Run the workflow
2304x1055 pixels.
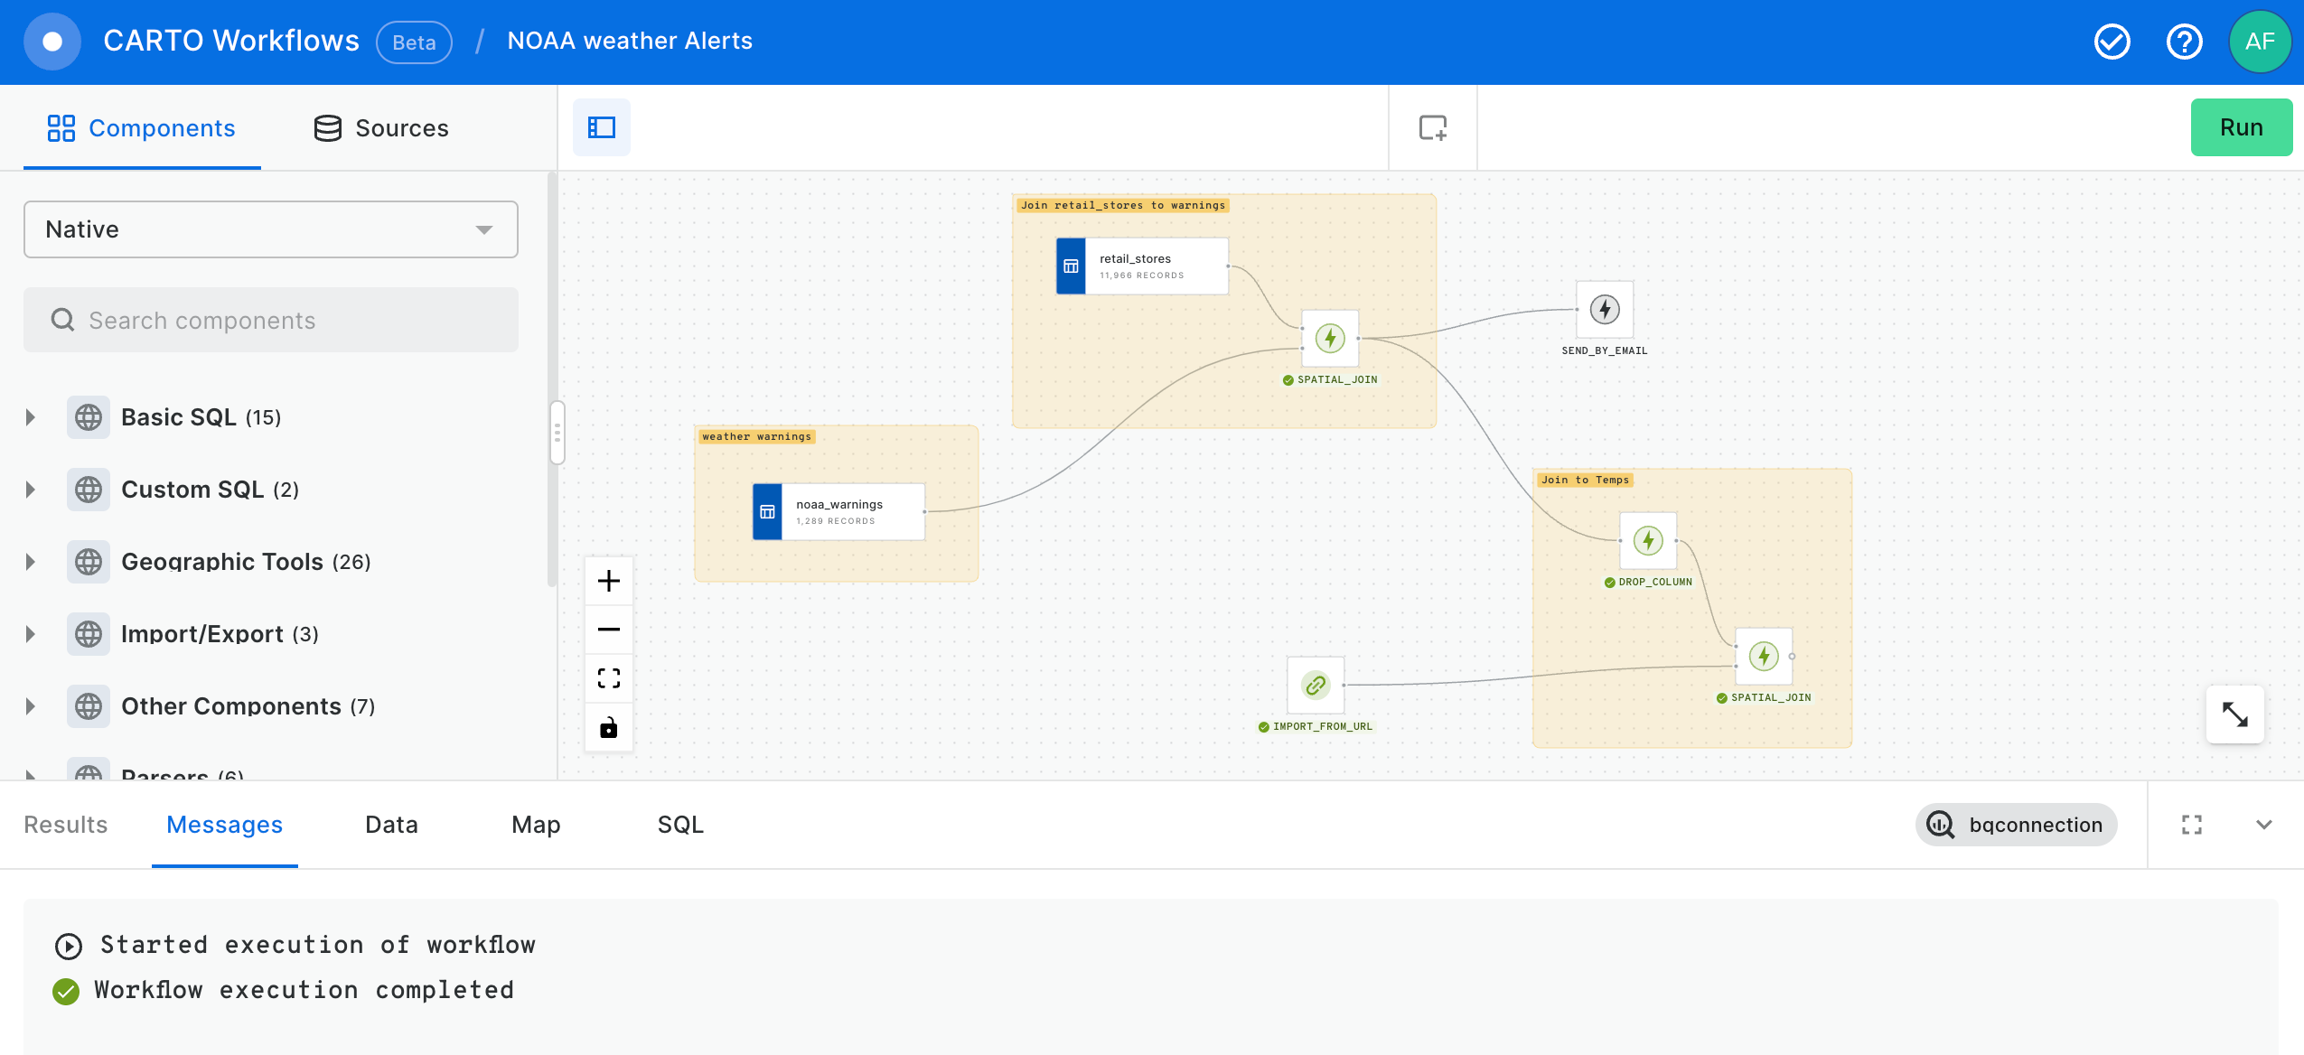pos(2241,128)
